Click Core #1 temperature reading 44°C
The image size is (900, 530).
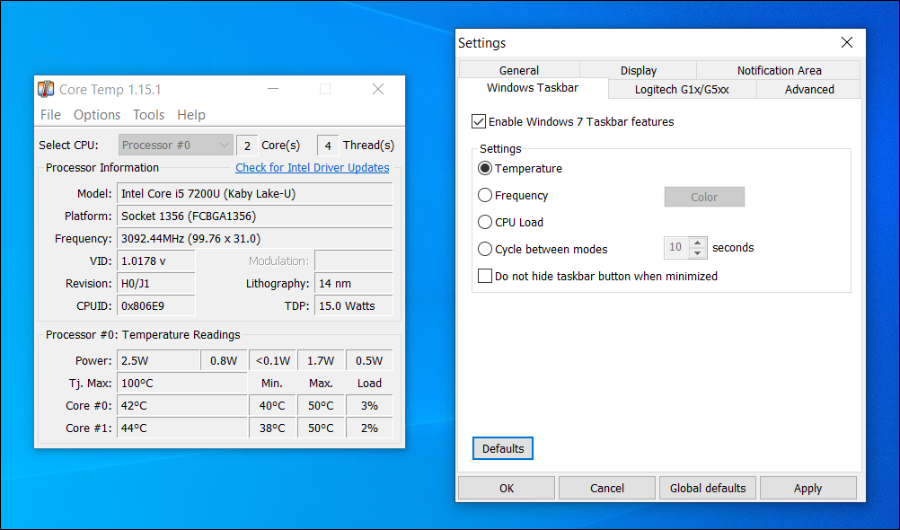(x=182, y=428)
